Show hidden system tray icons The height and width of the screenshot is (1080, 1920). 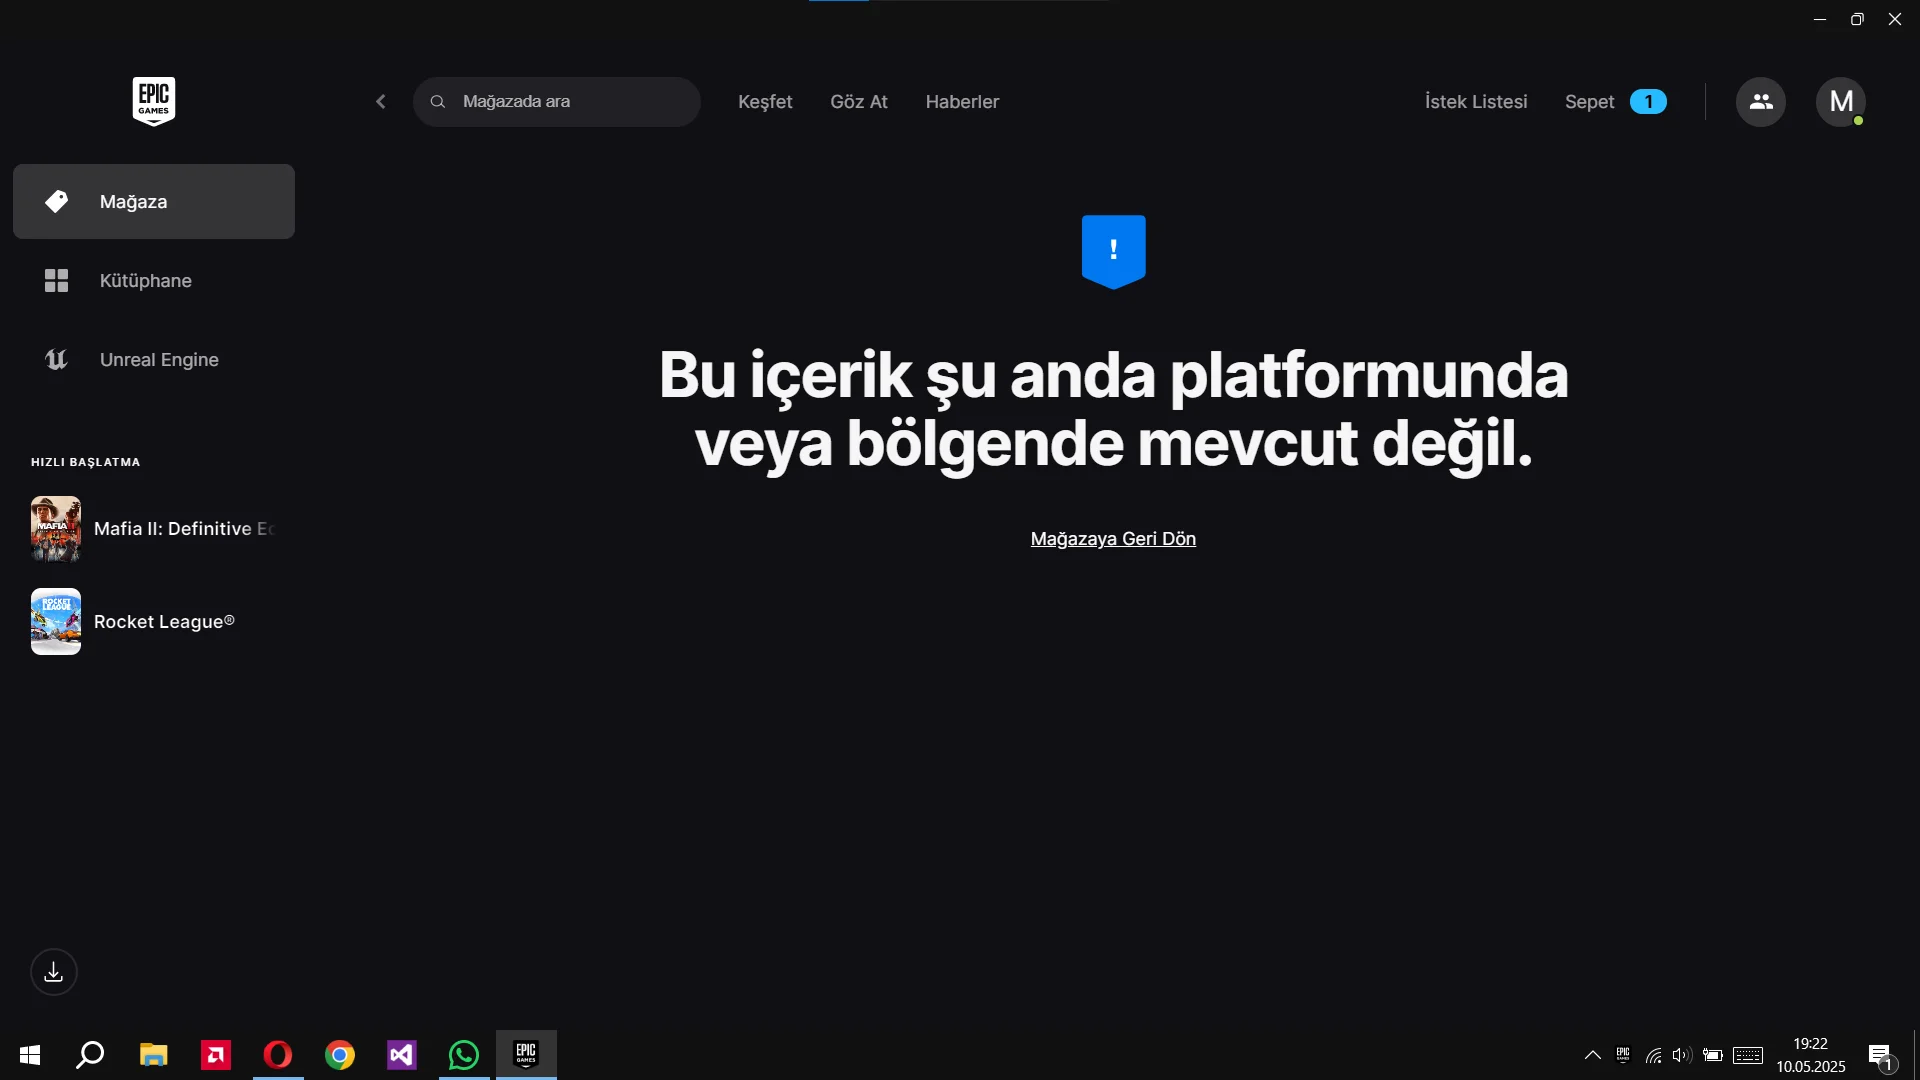tap(1592, 1055)
